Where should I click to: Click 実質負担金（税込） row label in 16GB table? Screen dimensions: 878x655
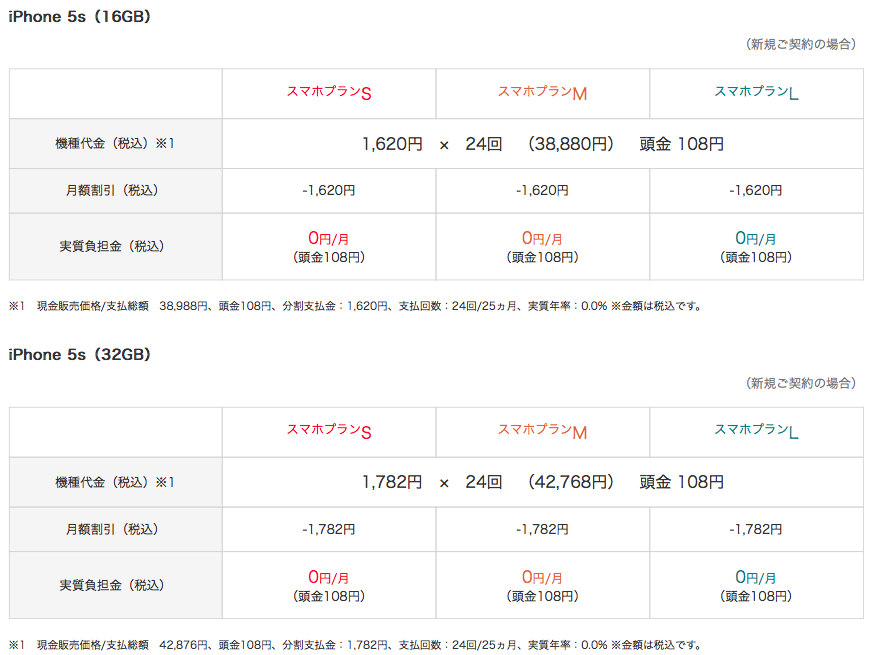coord(112,246)
